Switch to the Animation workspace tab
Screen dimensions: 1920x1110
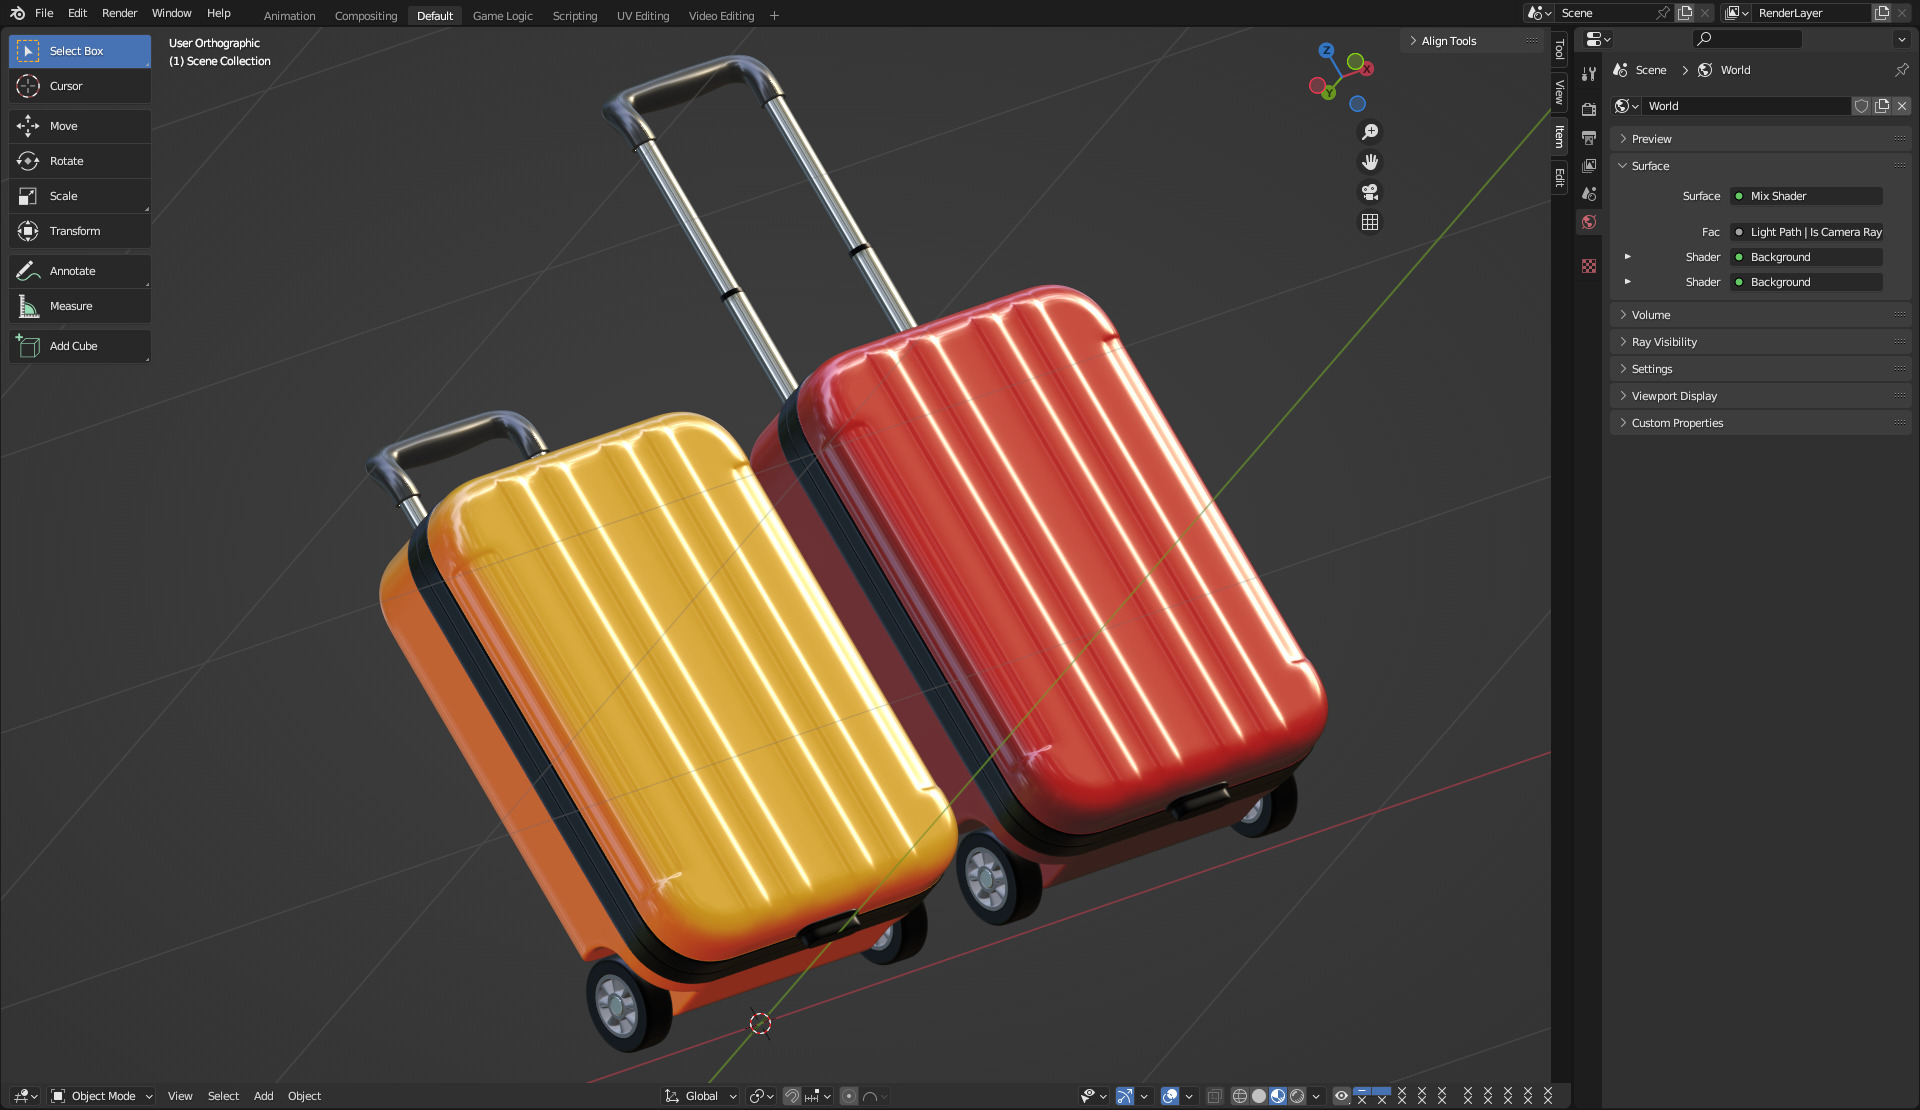[289, 16]
